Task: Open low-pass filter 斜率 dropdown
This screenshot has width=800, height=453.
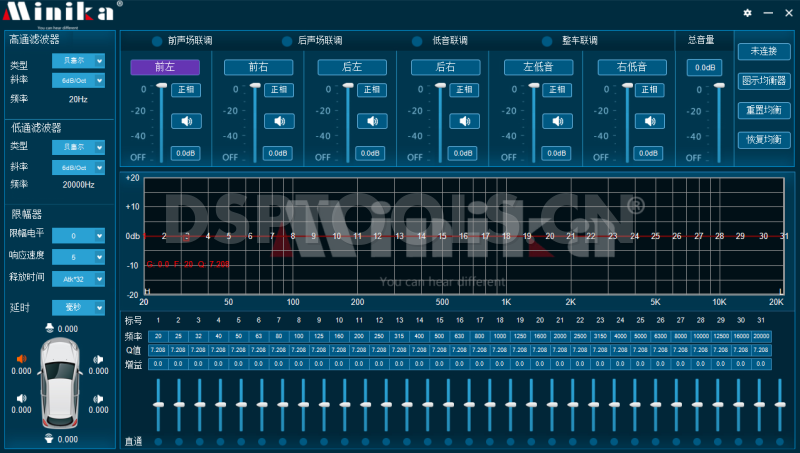Action: click(79, 167)
